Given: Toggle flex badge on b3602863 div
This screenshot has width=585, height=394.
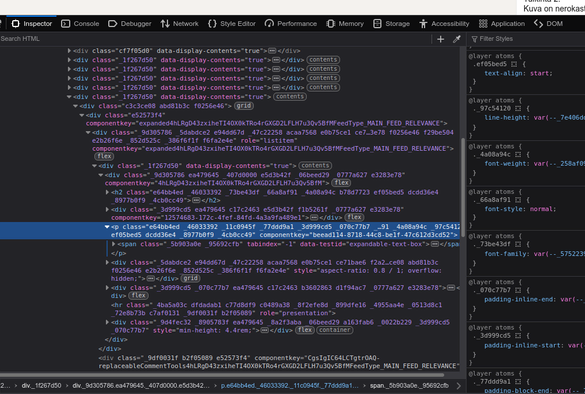Looking at the screenshot, I should coord(138,296).
